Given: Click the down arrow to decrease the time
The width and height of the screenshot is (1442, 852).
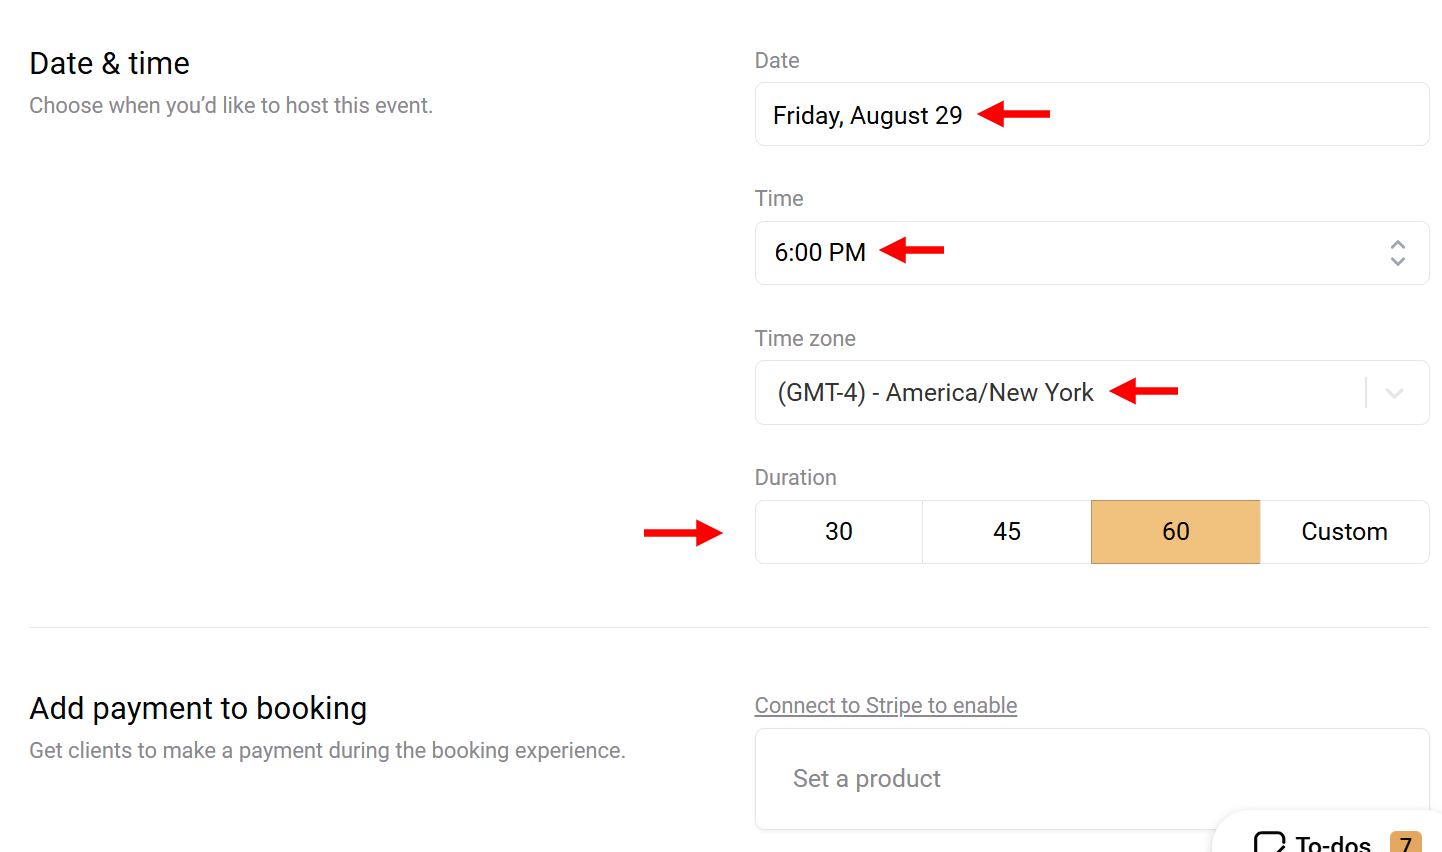Looking at the screenshot, I should pos(1397,261).
